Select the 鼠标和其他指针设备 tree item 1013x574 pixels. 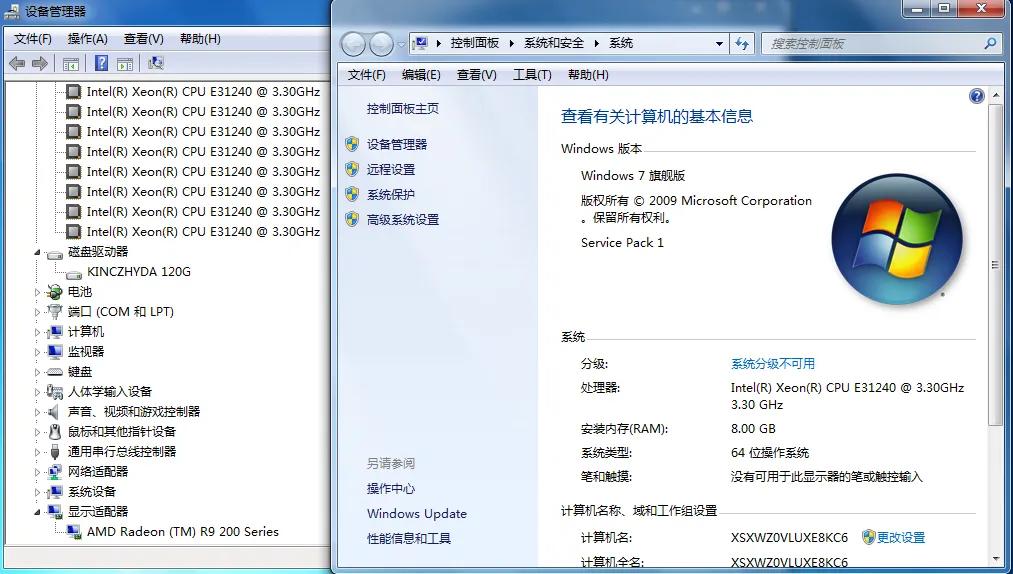pos(121,432)
